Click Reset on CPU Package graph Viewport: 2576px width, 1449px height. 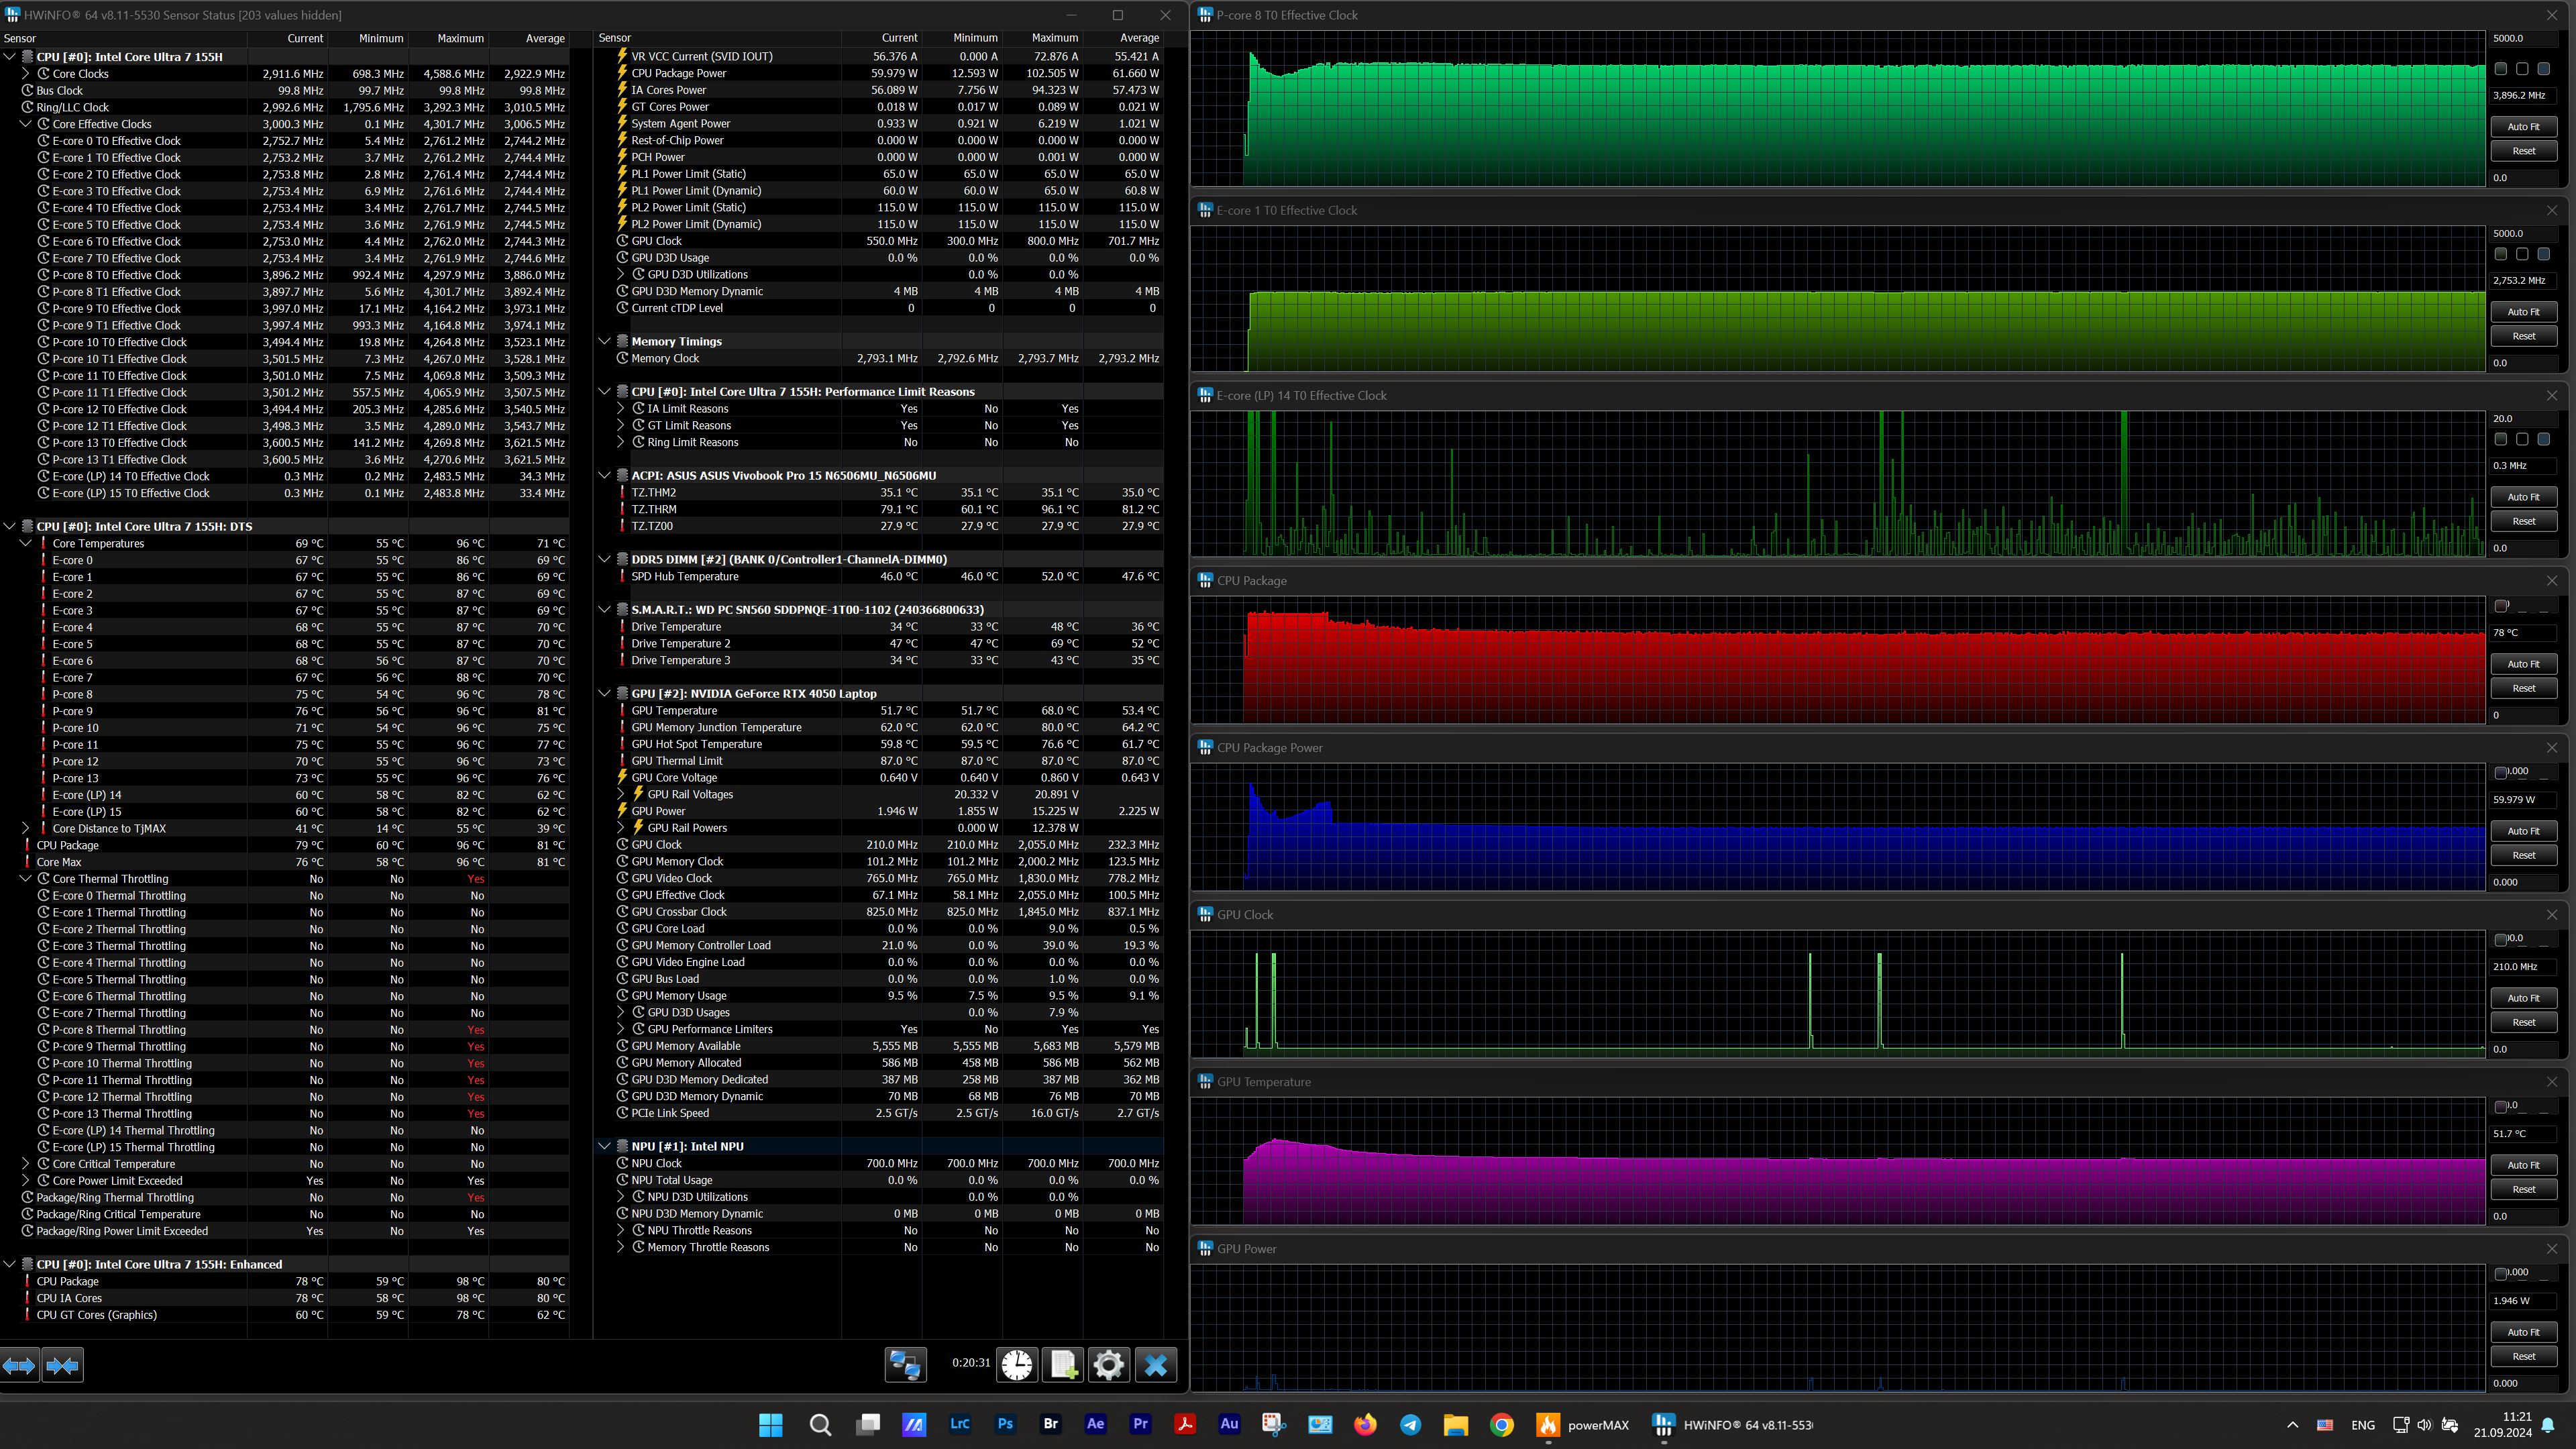point(2523,688)
